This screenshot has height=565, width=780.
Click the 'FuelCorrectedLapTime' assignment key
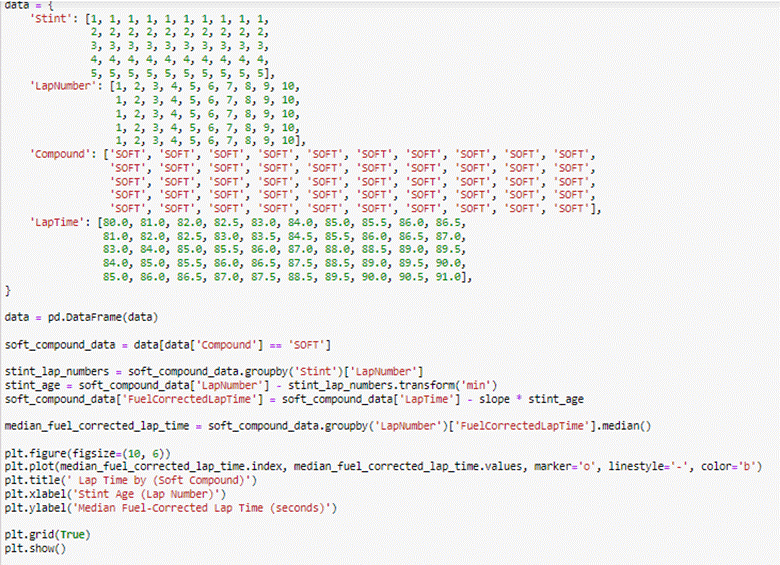click(x=189, y=399)
